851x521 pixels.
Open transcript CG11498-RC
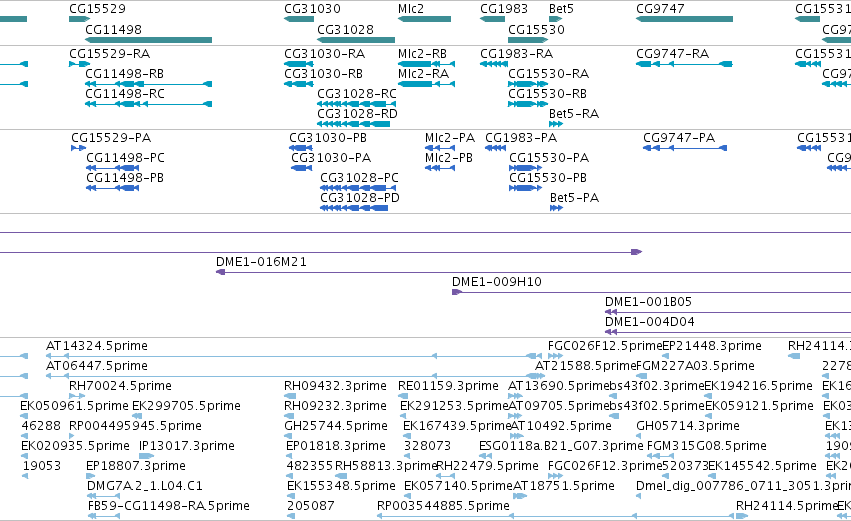(125, 94)
